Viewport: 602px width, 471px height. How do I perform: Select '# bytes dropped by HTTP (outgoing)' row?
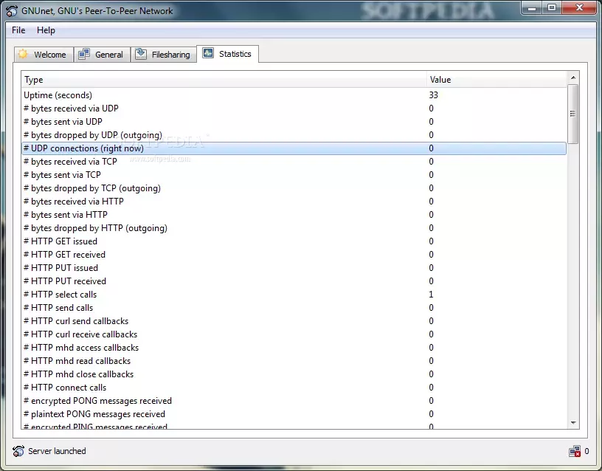click(x=294, y=228)
